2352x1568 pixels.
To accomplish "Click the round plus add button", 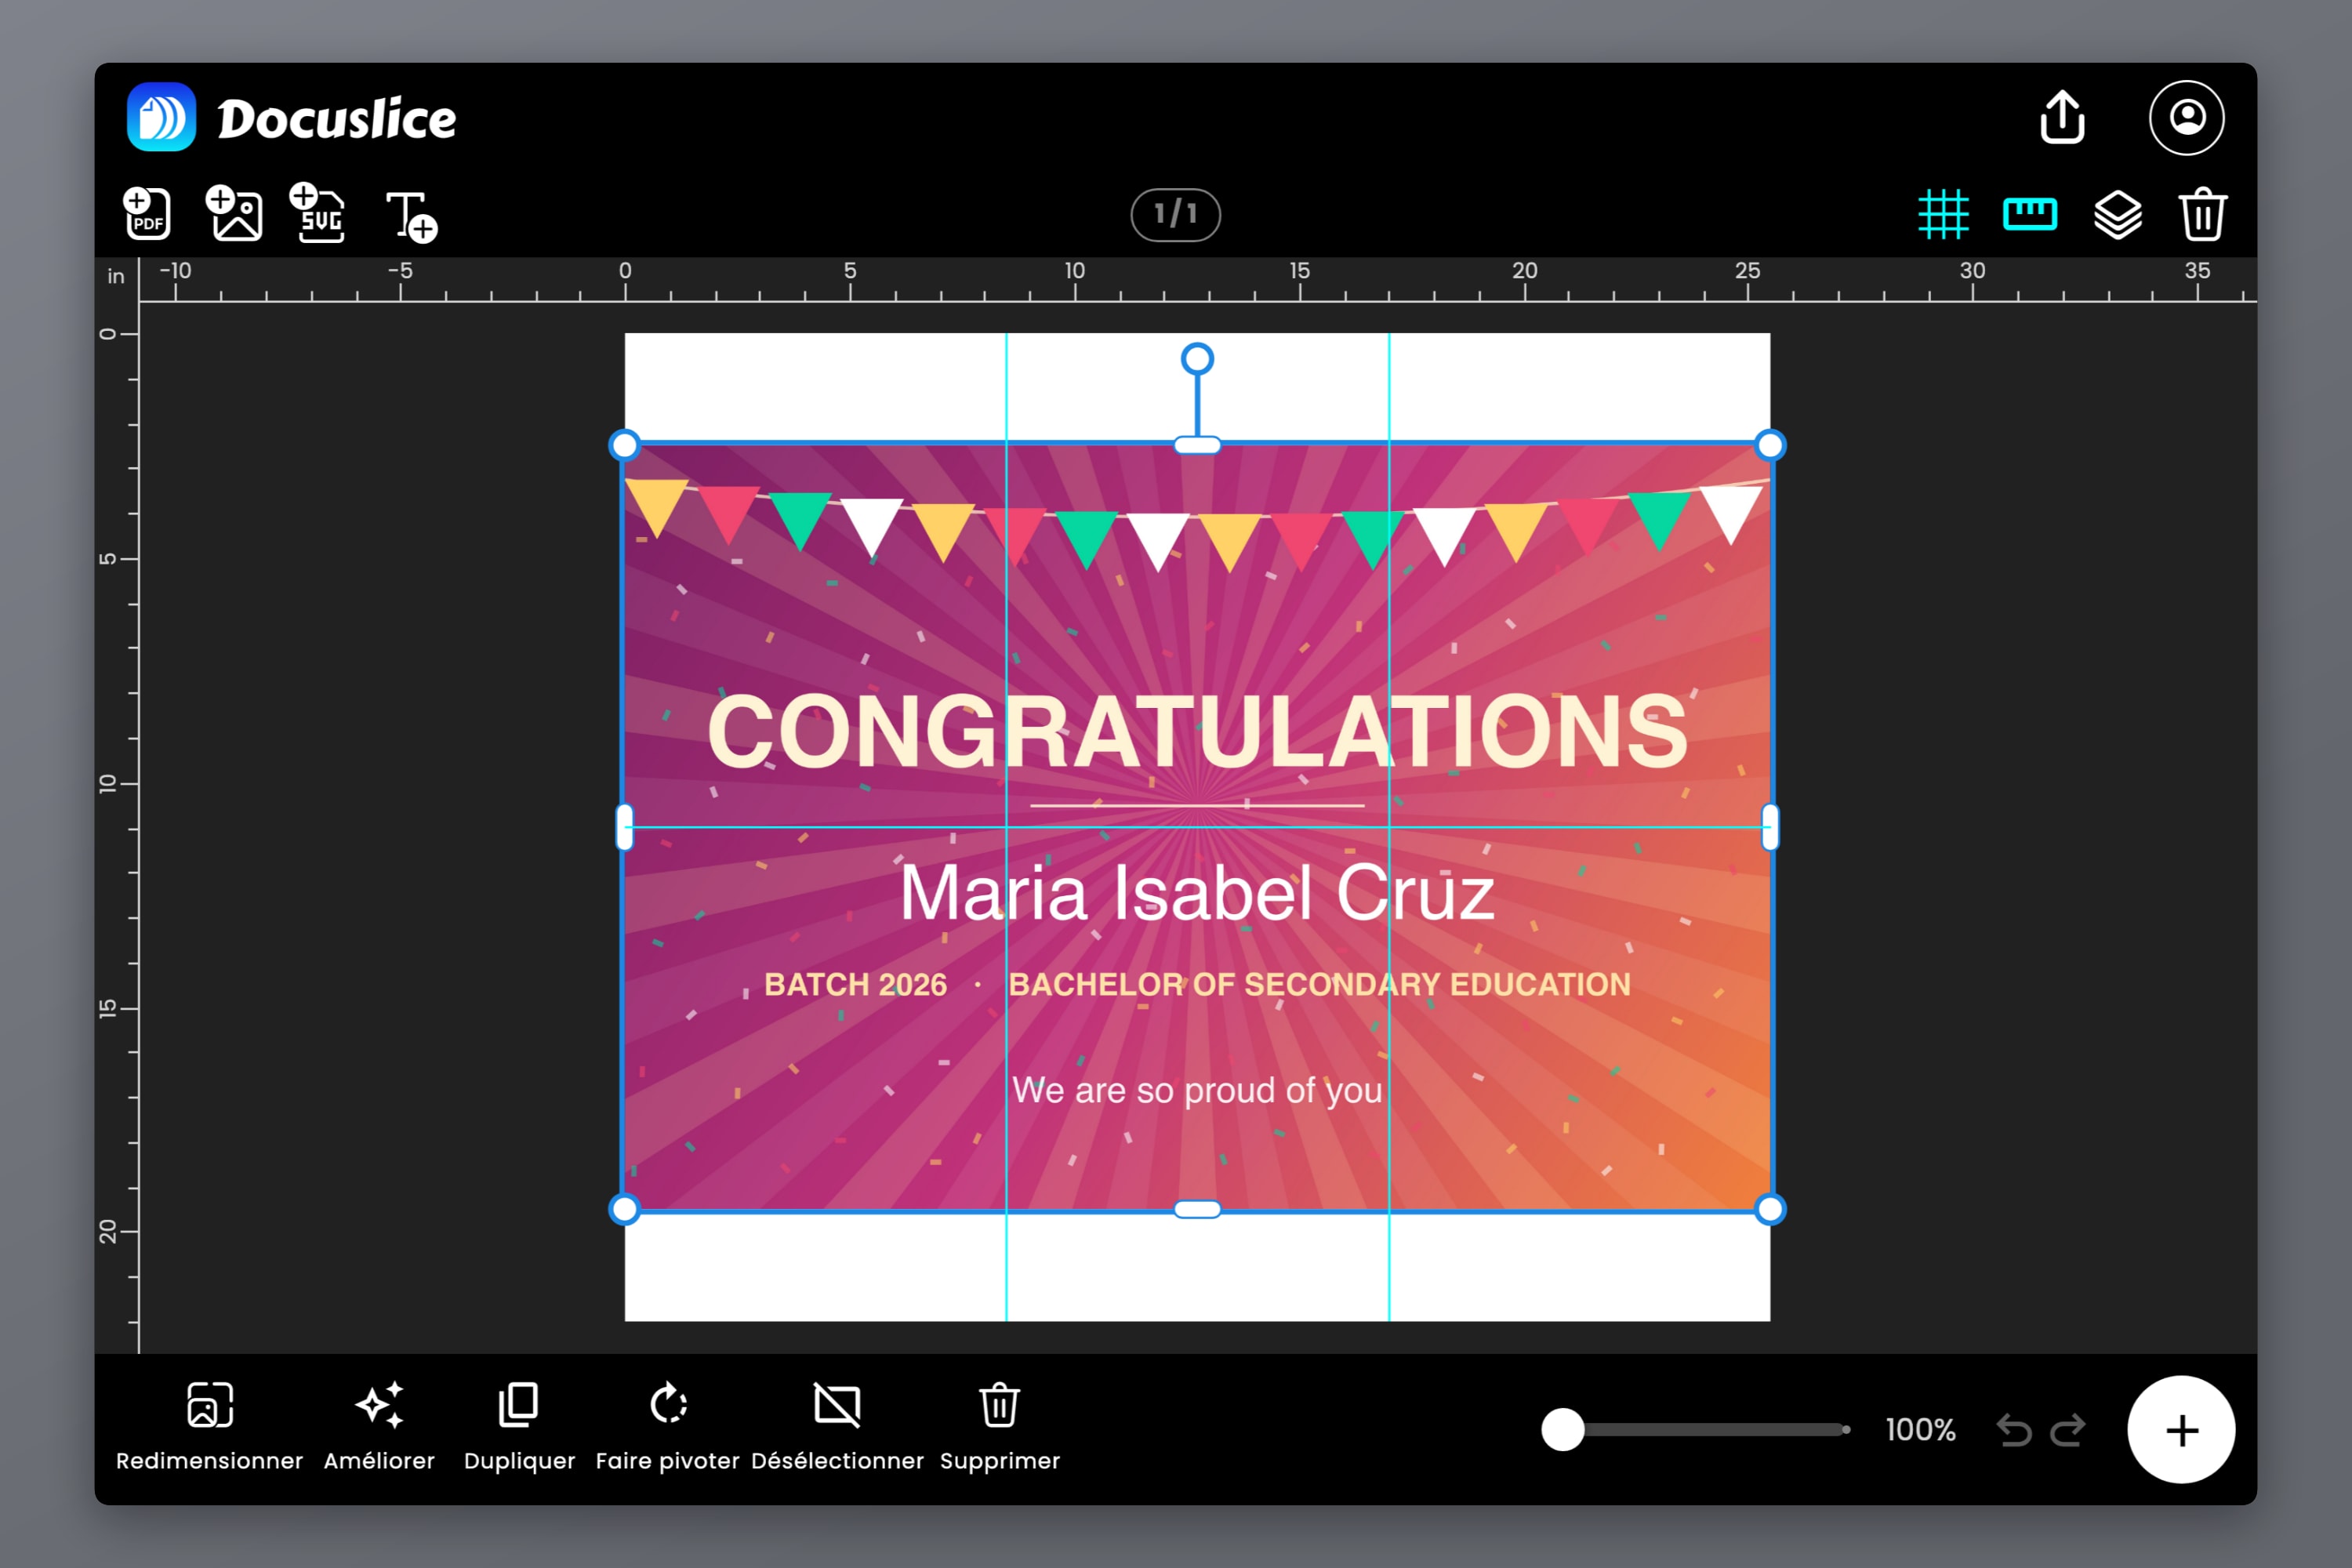I will point(2181,1430).
